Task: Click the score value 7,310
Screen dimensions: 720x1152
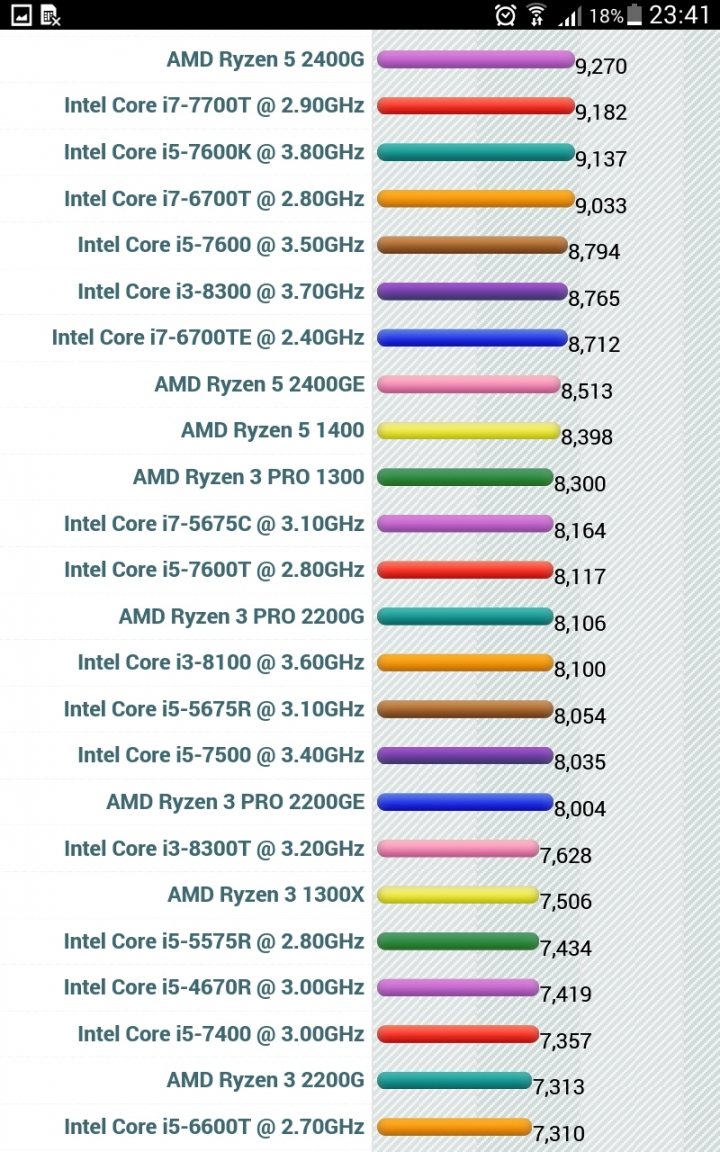Action: point(559,1134)
